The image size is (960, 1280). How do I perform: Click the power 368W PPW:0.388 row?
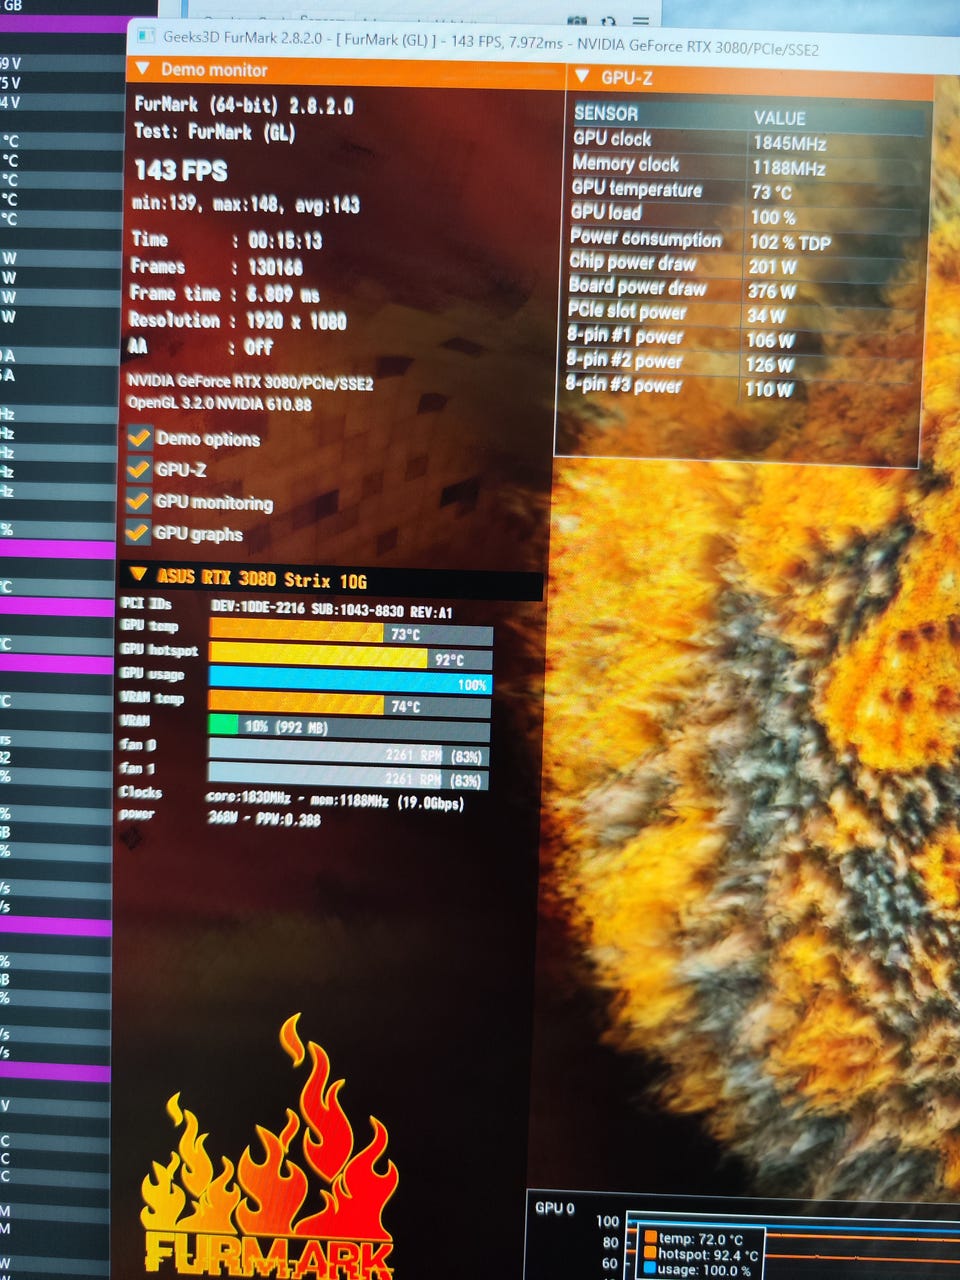tap(220, 818)
